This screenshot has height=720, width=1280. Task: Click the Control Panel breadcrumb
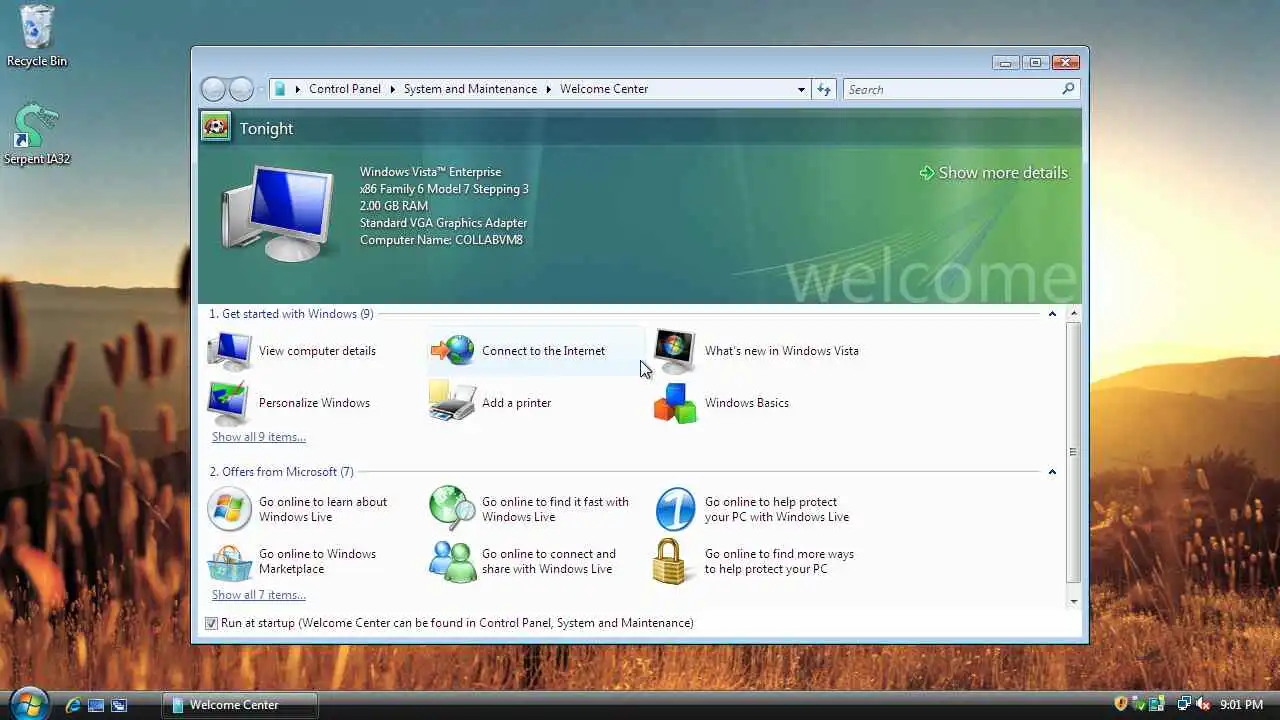345,89
